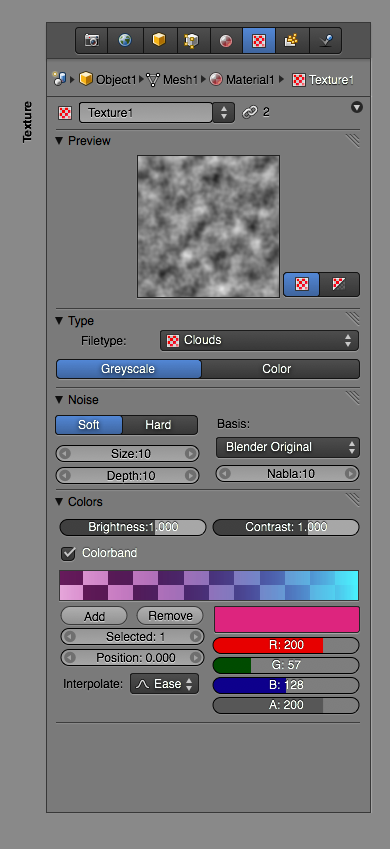Open the Object properties cube tab
390x849 pixels.
click(159, 41)
